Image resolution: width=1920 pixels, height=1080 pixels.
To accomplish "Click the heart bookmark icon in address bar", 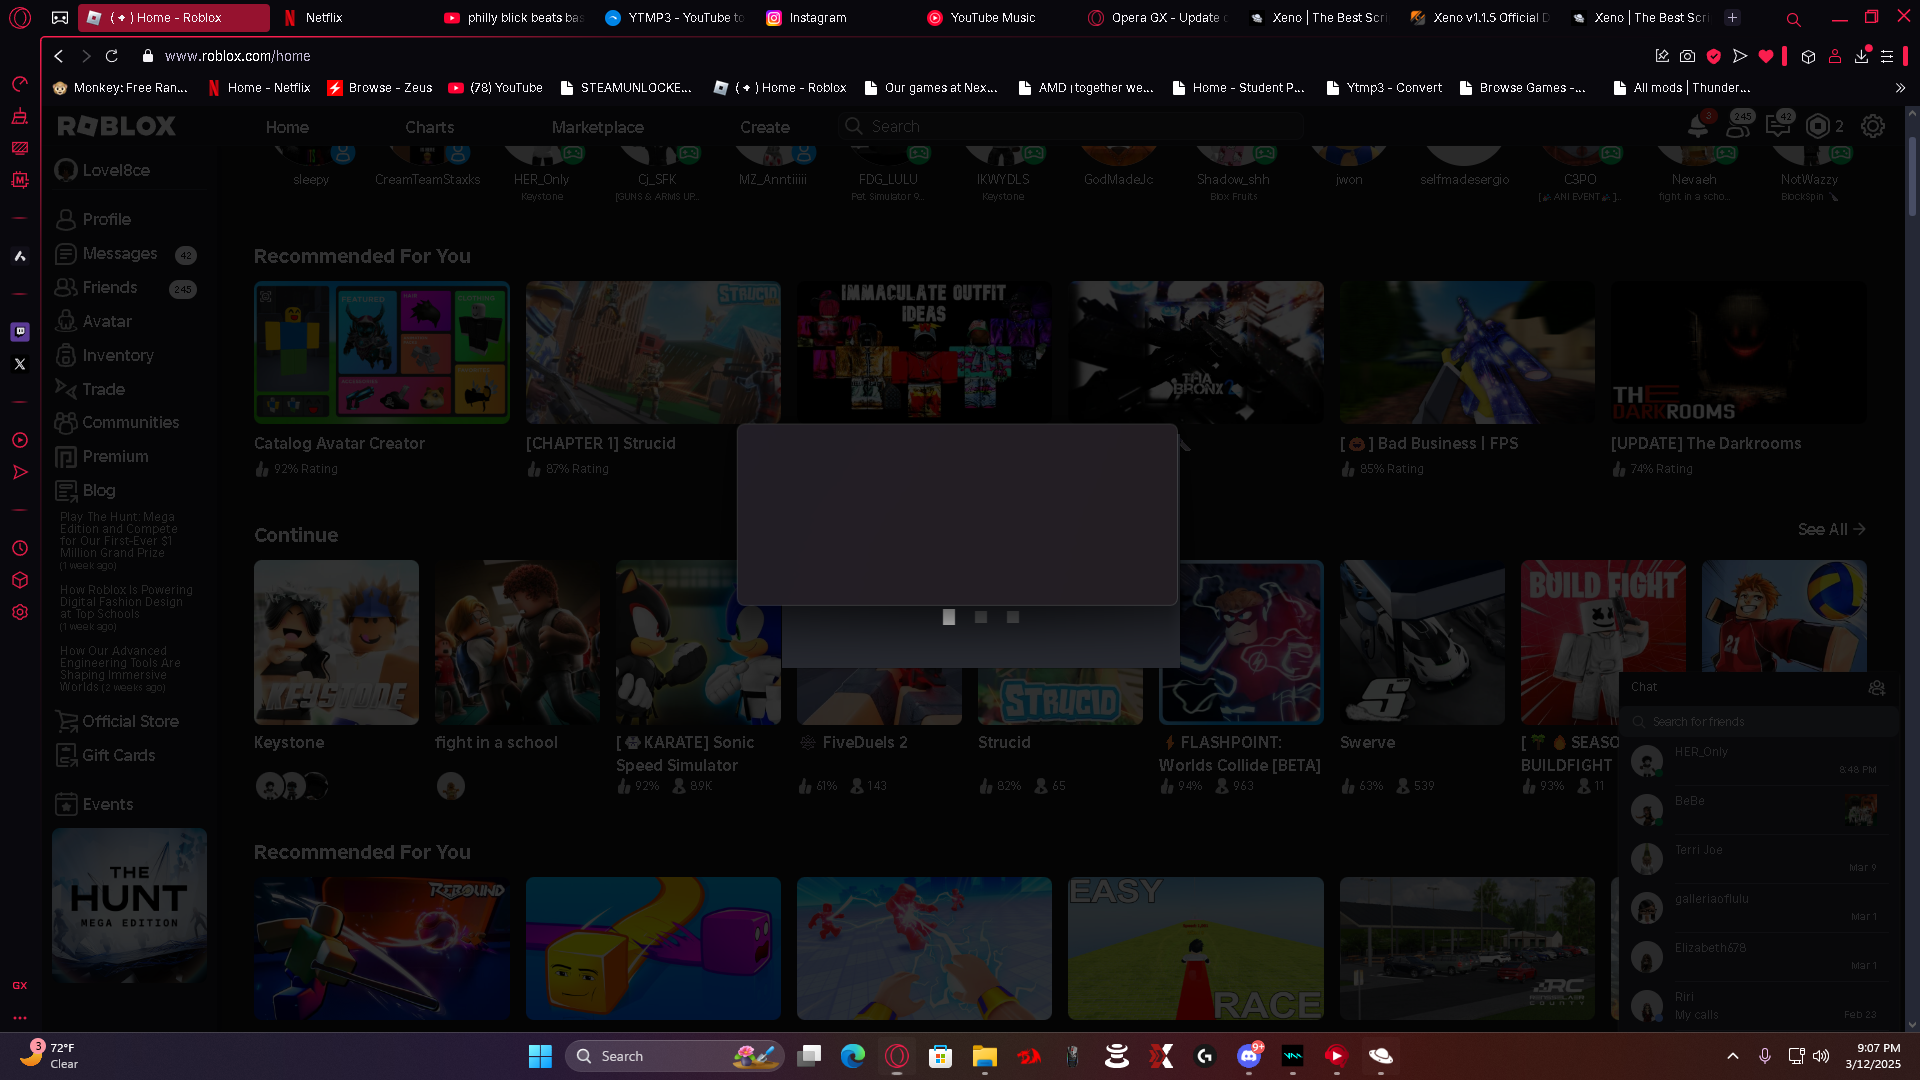I will pos(1766,56).
